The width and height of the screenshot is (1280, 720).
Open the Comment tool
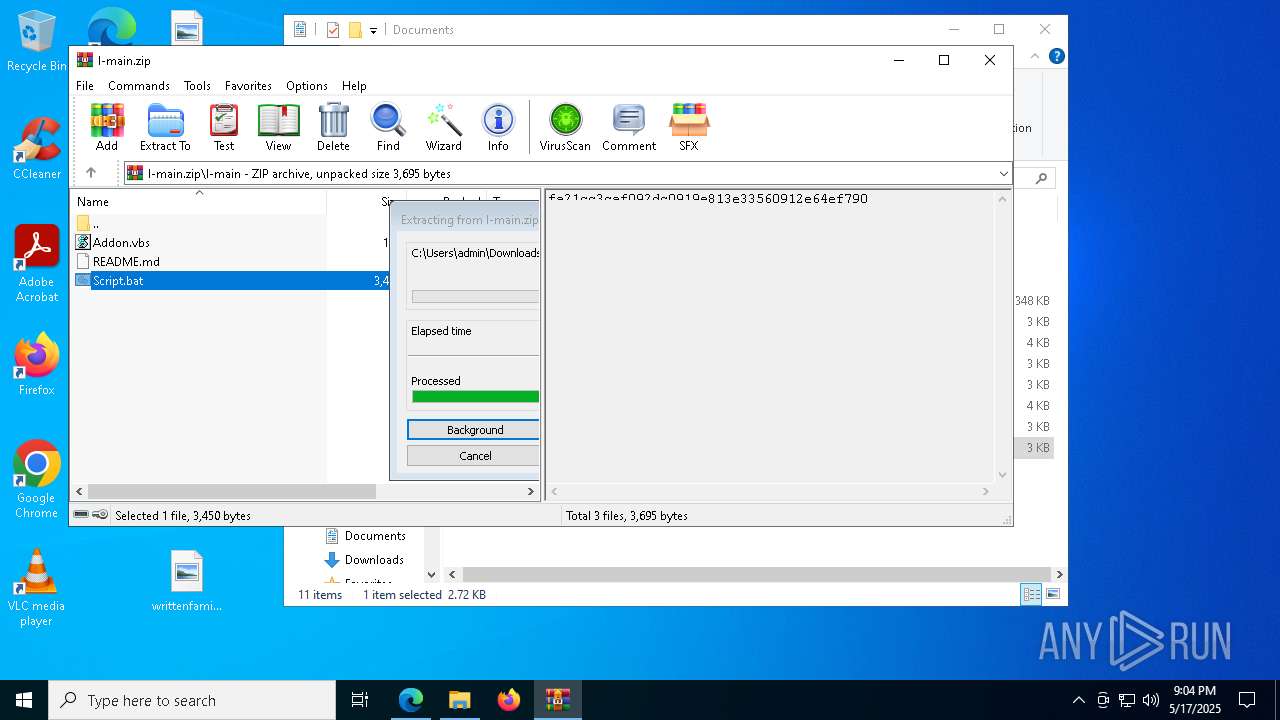tap(629, 127)
